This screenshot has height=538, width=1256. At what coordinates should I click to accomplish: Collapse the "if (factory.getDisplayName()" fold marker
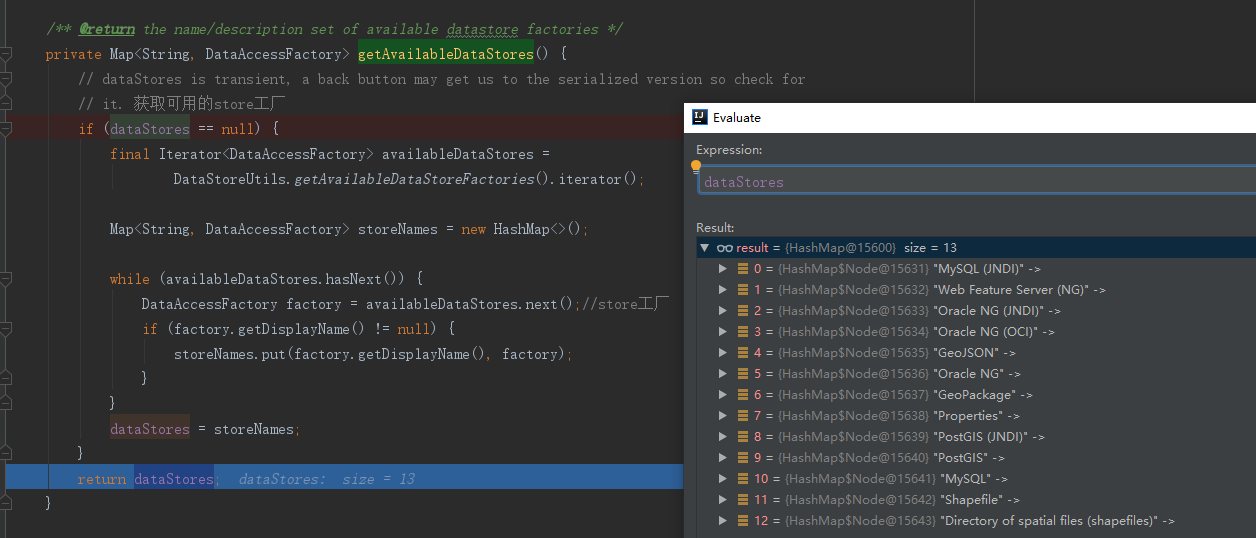pos(5,328)
